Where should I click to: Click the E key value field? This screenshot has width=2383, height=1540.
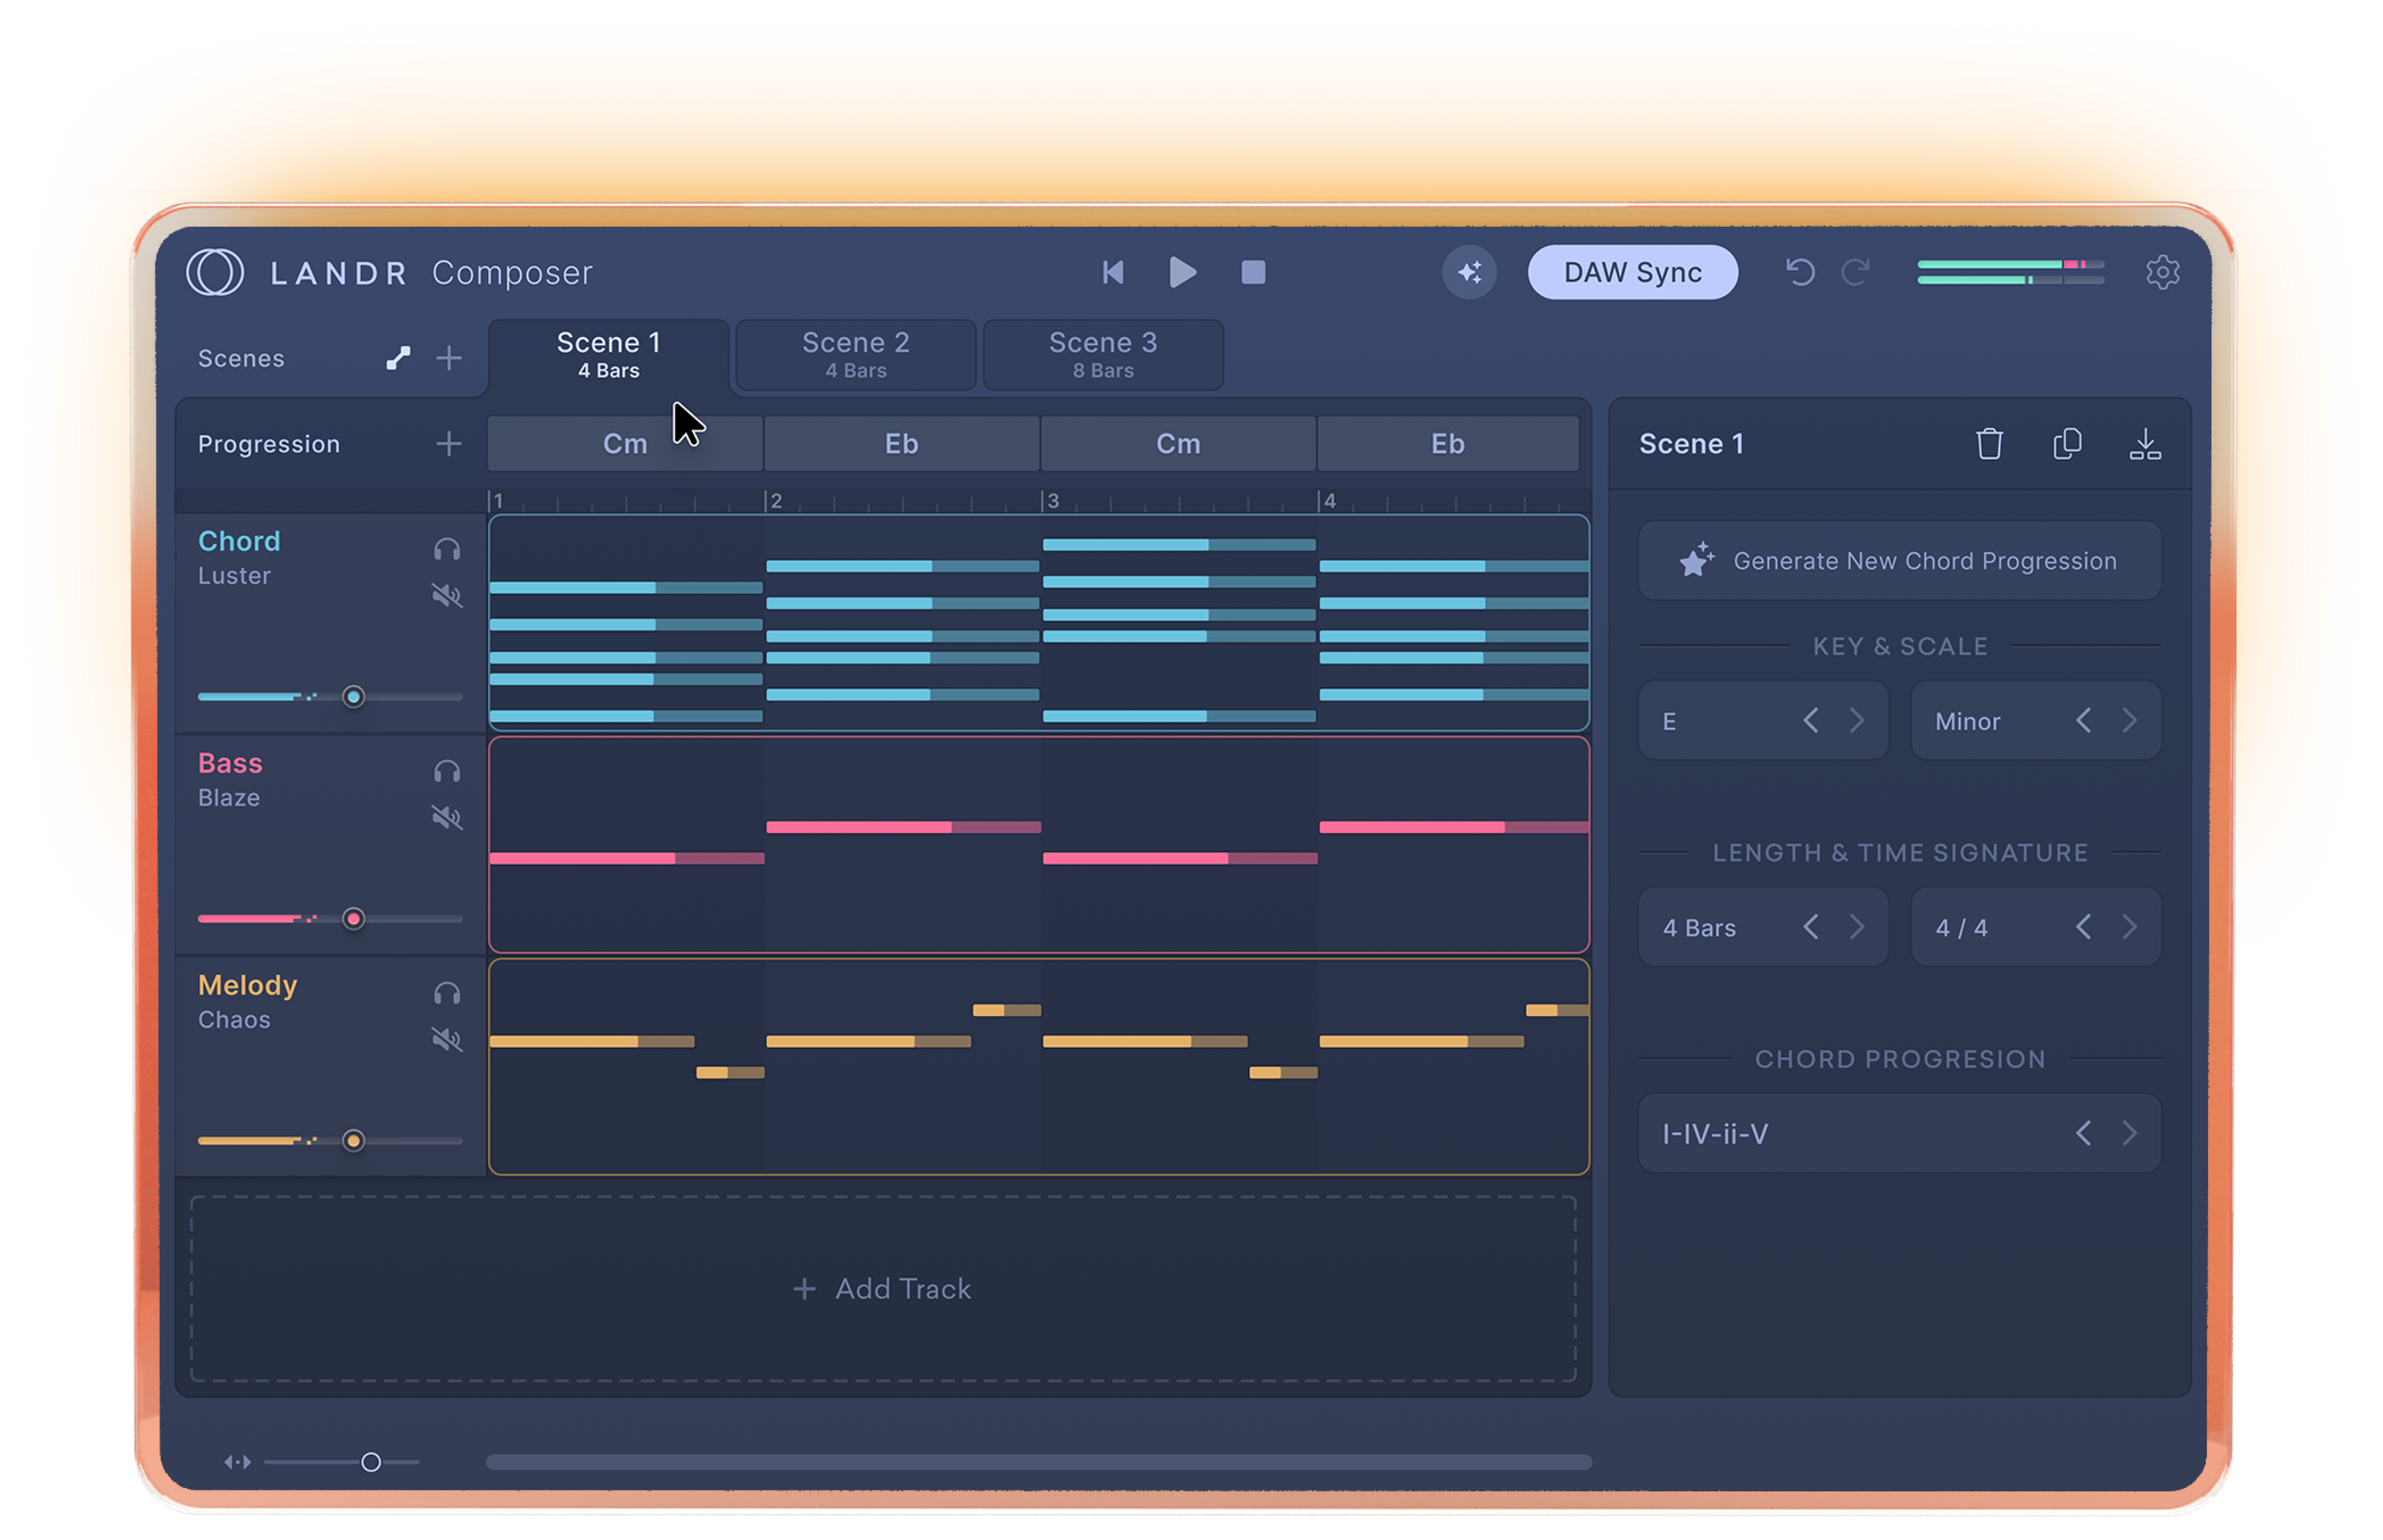1763,720
